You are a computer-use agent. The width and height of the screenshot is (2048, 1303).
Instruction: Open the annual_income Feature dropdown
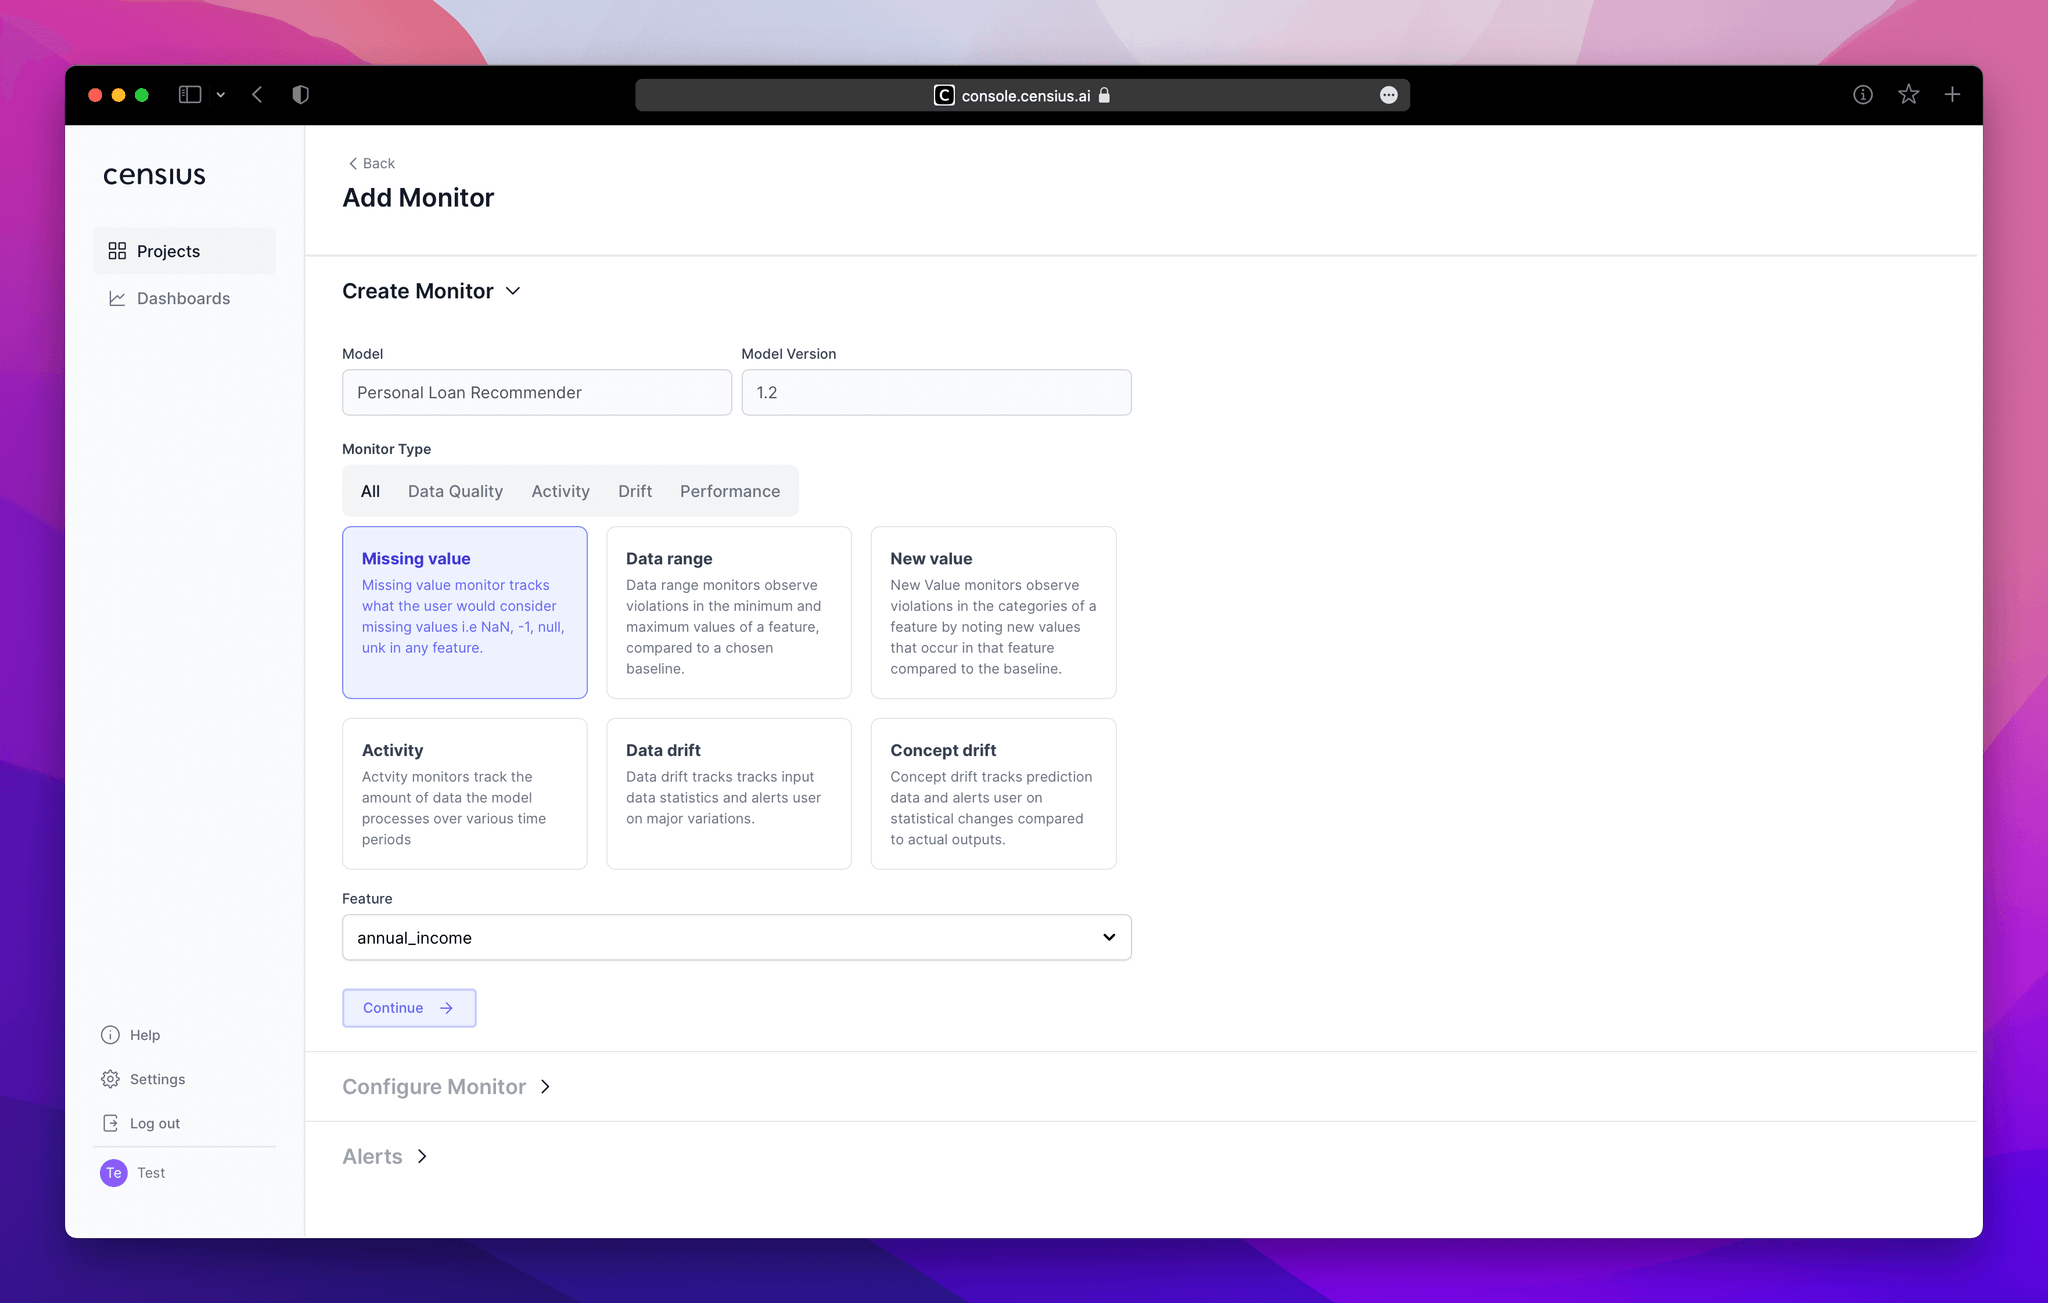coord(736,937)
